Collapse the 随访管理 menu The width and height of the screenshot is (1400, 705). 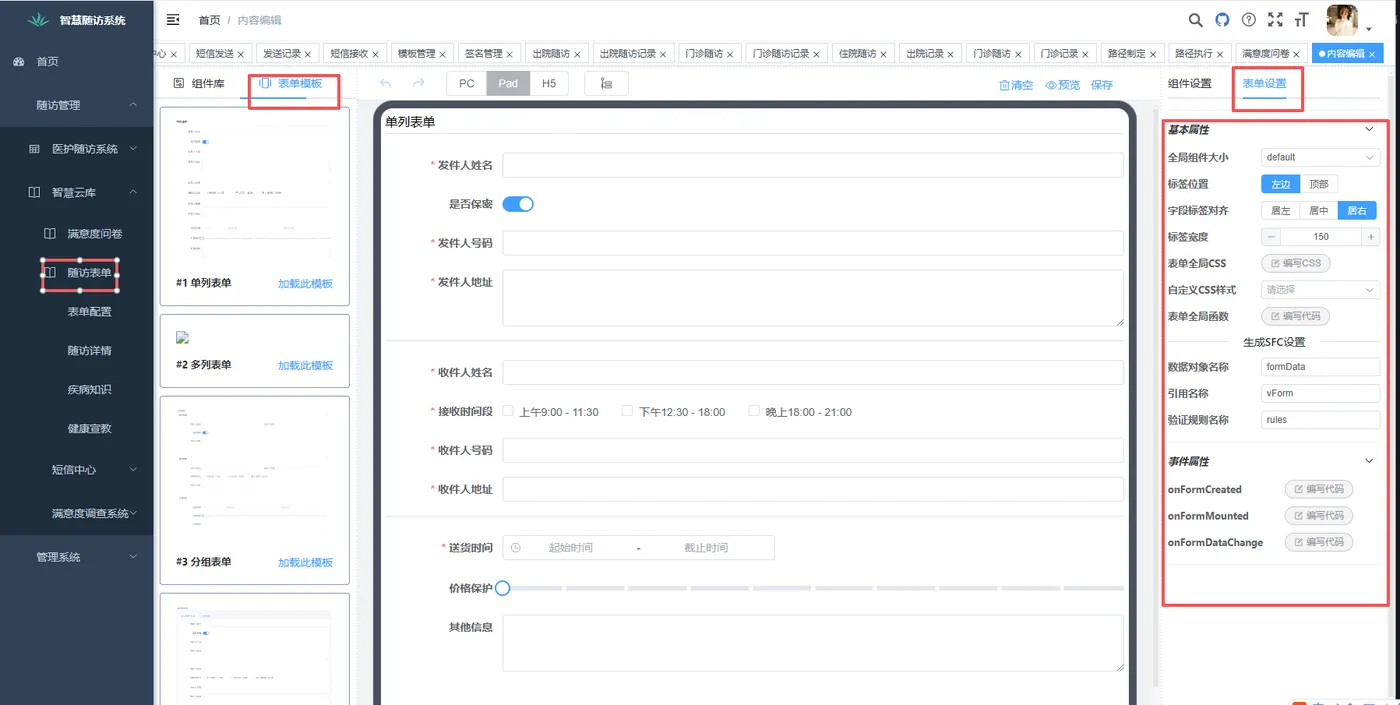pyautogui.click(x=133, y=105)
